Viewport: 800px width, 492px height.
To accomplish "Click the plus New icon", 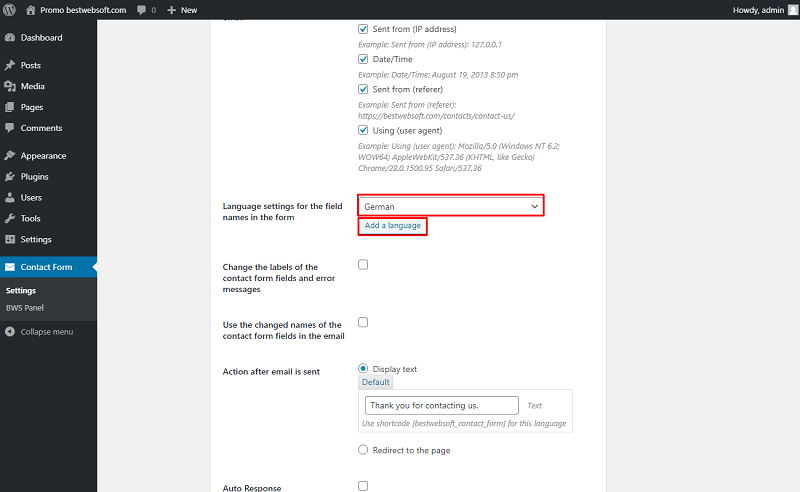I will pyautogui.click(x=171, y=10).
